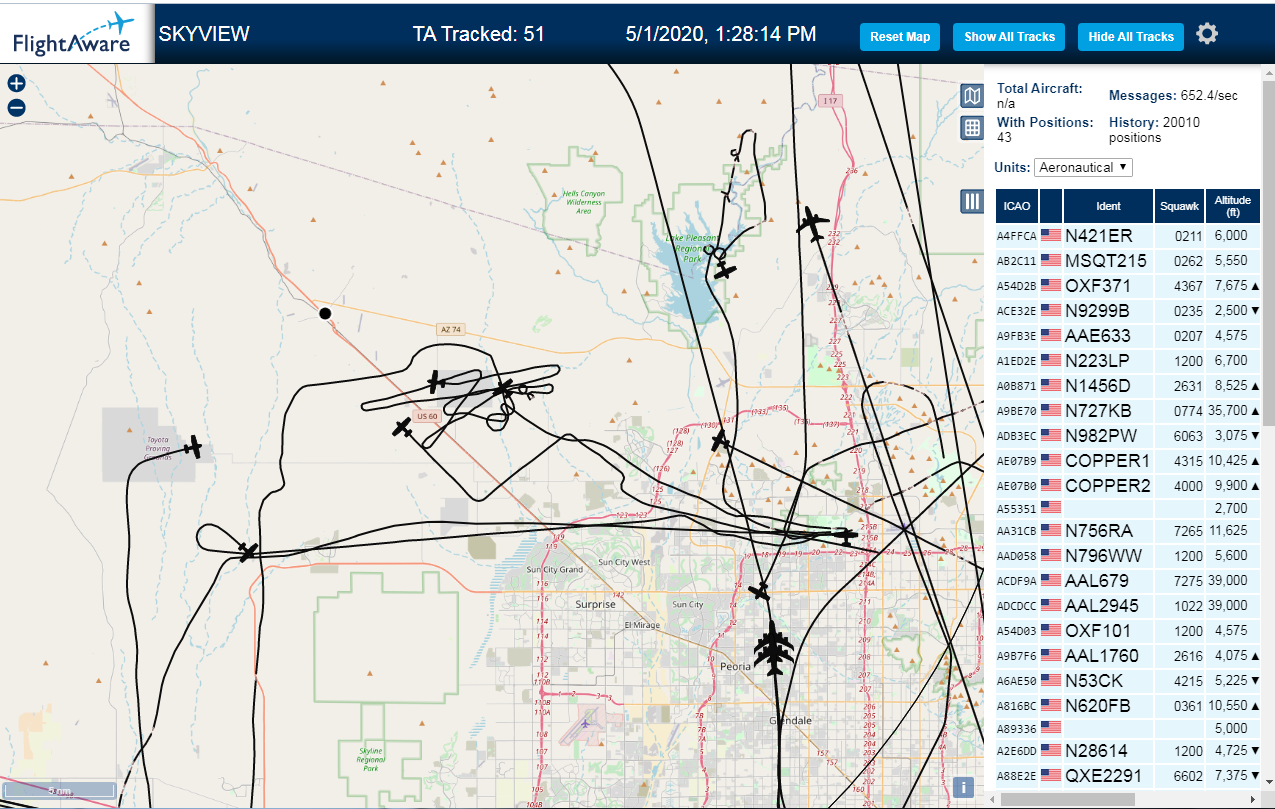
Task: Open the settings gear icon
Action: coord(1207,34)
